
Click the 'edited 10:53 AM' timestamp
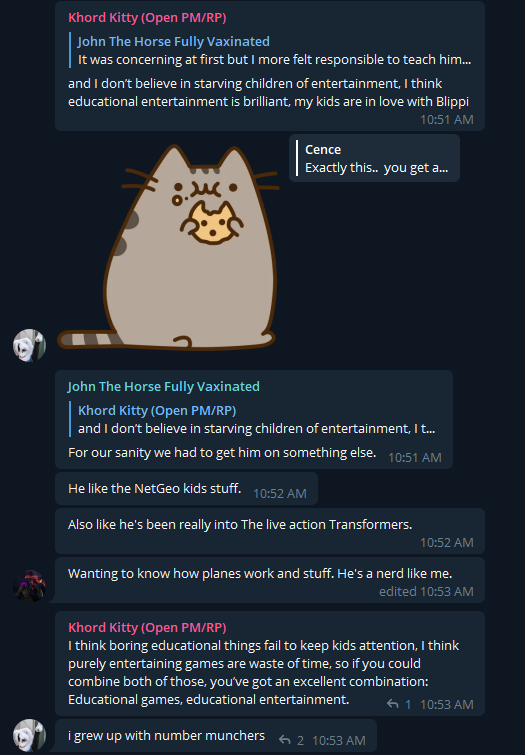click(426, 591)
